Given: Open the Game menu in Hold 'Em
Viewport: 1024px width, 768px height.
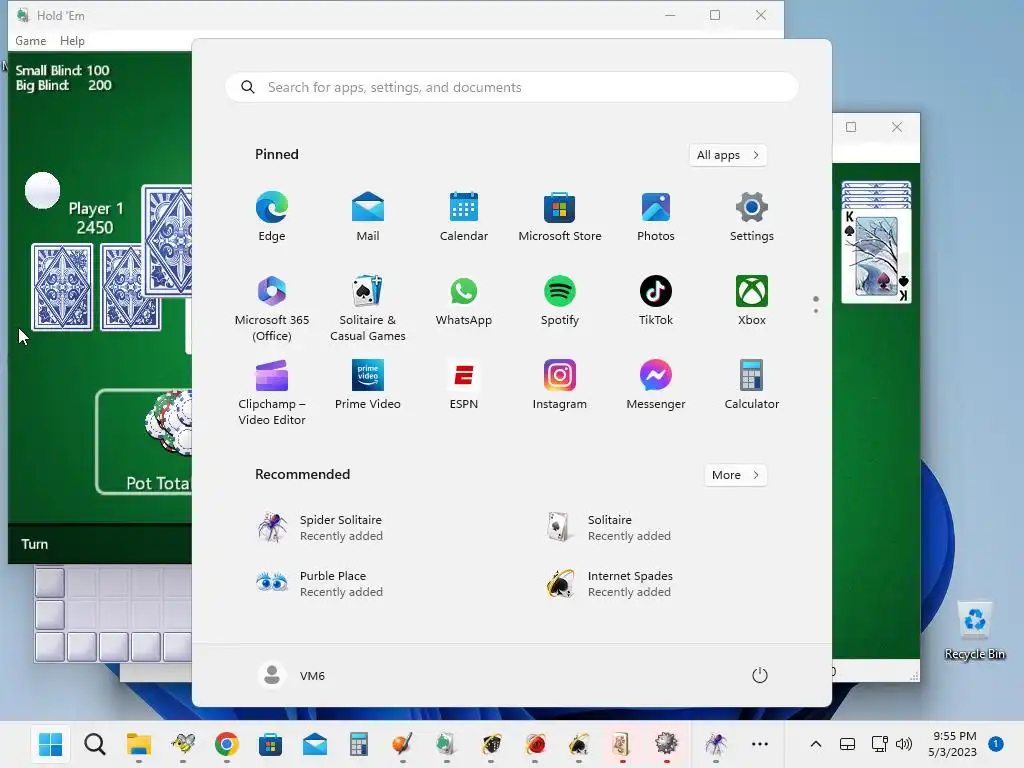Looking at the screenshot, I should (x=31, y=40).
